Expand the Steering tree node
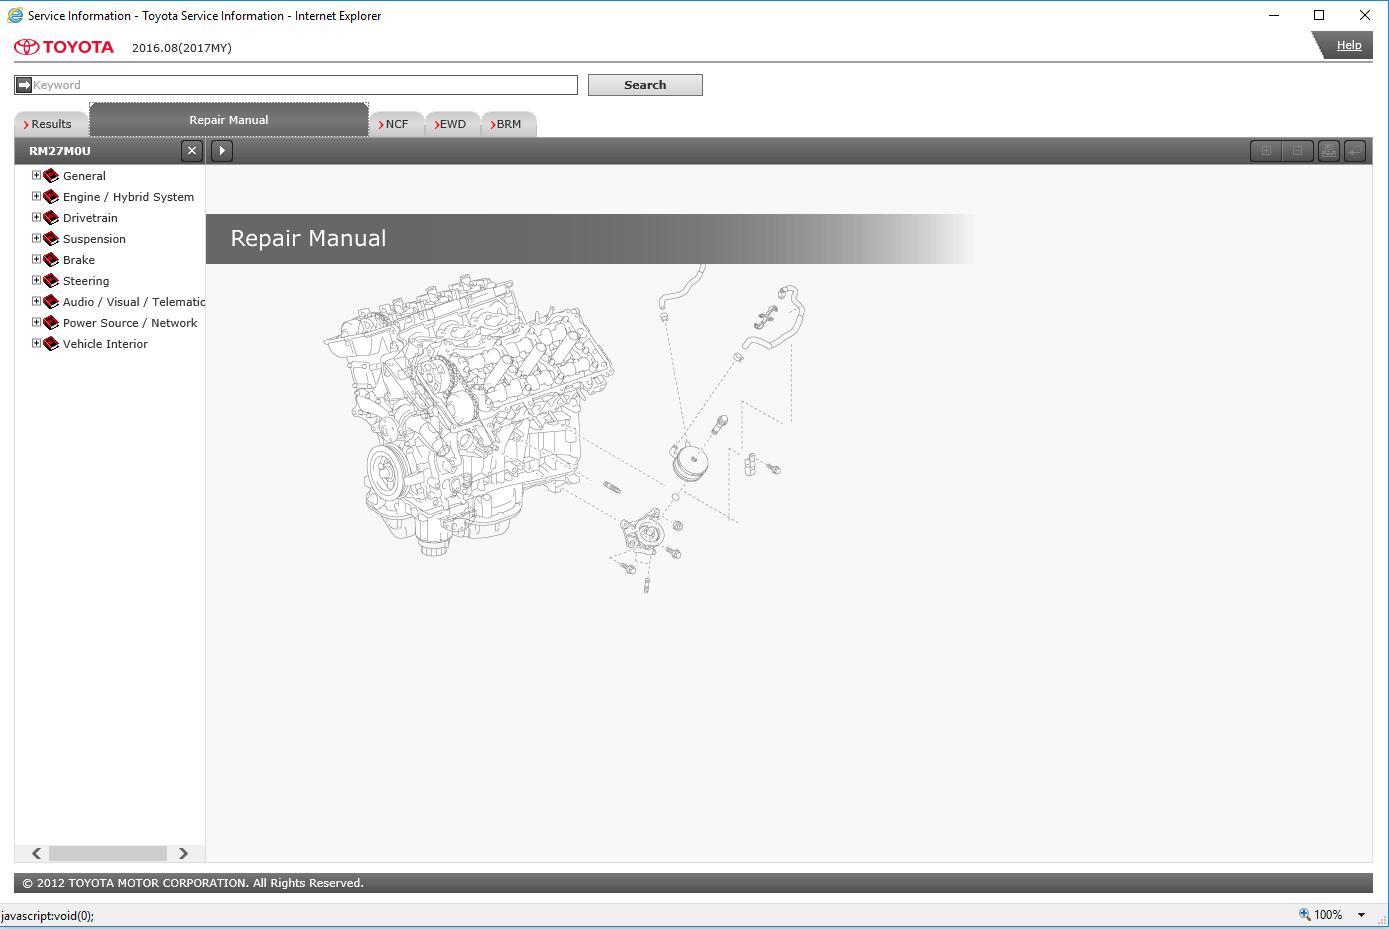1389x929 pixels. point(36,280)
